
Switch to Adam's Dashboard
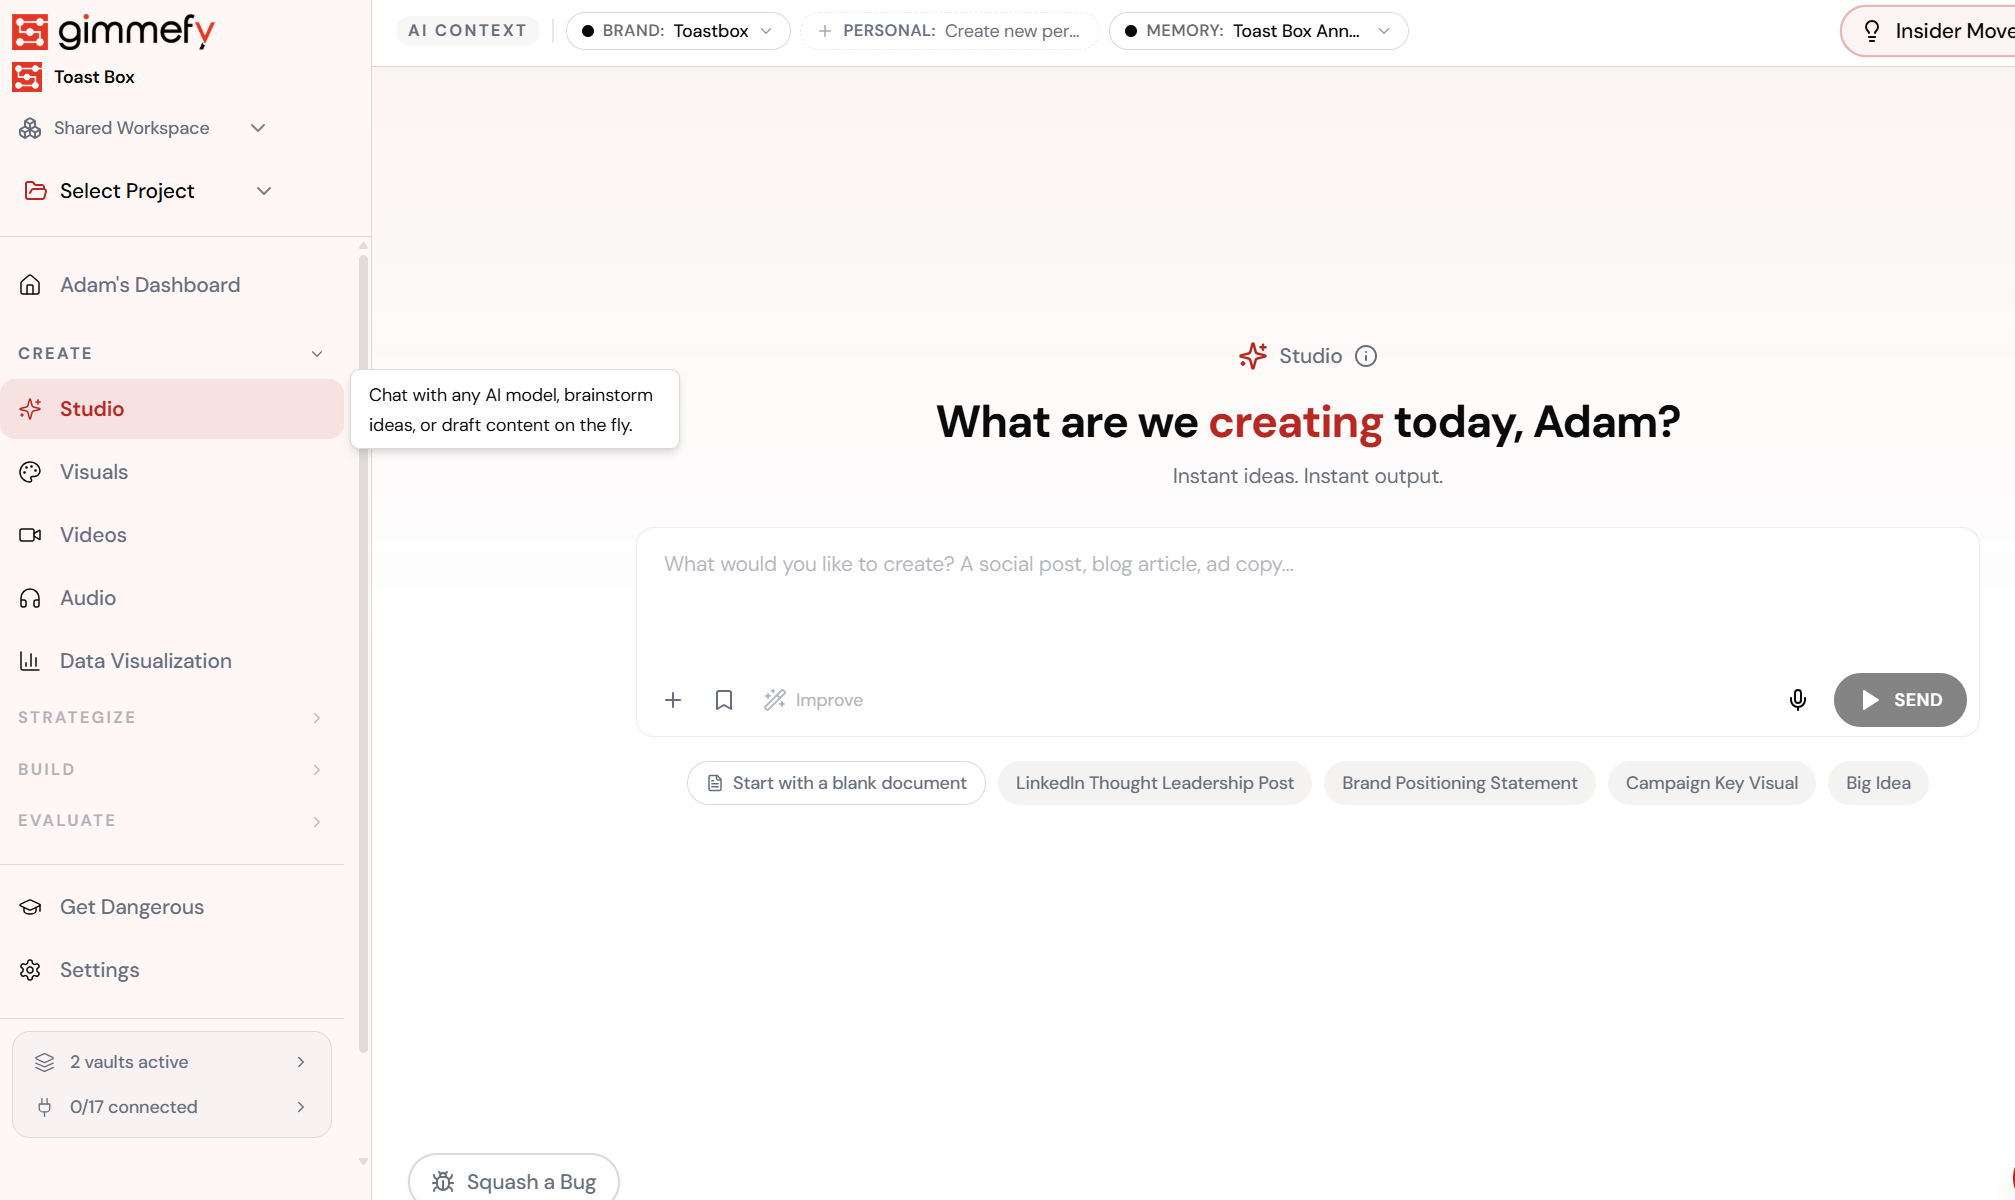click(150, 285)
